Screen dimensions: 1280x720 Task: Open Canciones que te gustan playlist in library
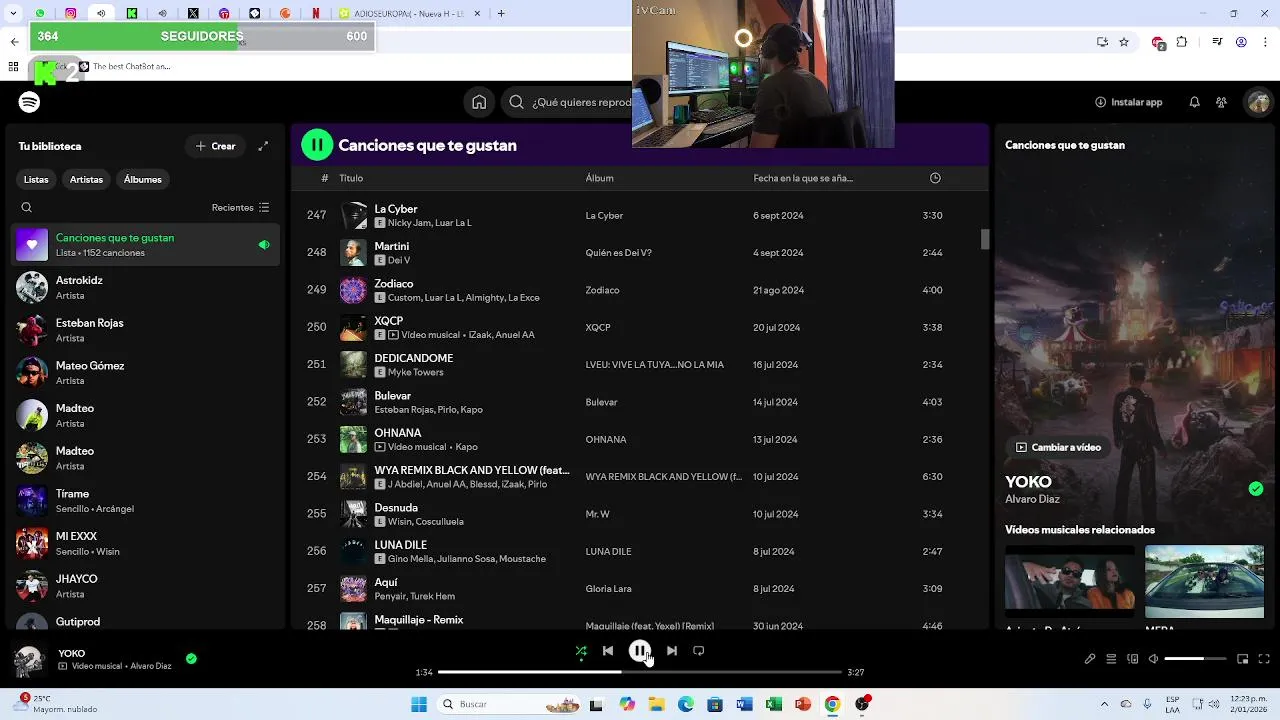[146, 245]
